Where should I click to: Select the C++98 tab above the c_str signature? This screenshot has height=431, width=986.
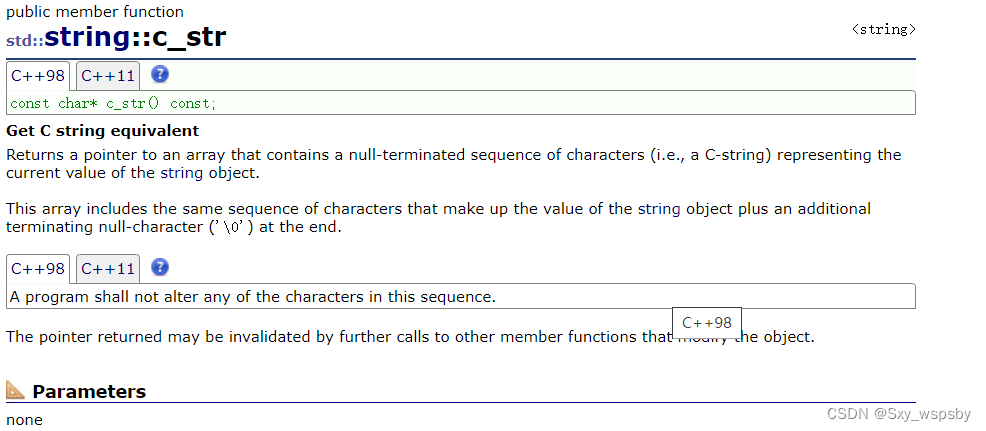pyautogui.click(x=39, y=75)
